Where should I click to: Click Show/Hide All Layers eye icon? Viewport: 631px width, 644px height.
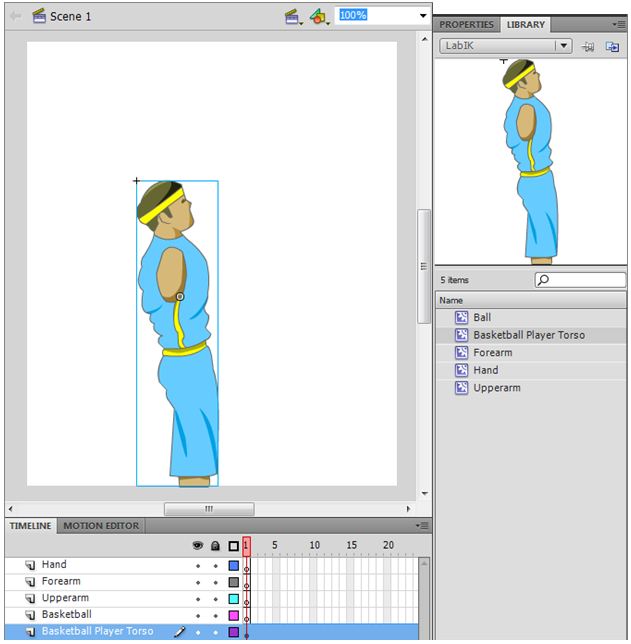point(197,546)
